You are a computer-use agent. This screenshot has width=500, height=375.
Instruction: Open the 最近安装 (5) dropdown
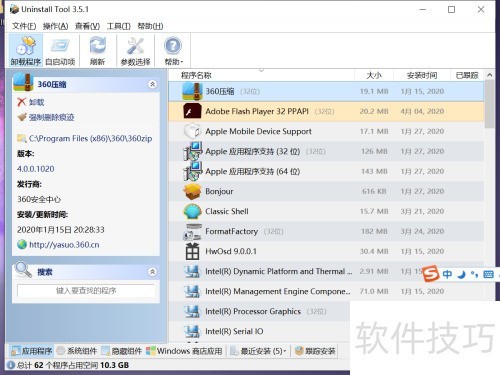[258, 351]
